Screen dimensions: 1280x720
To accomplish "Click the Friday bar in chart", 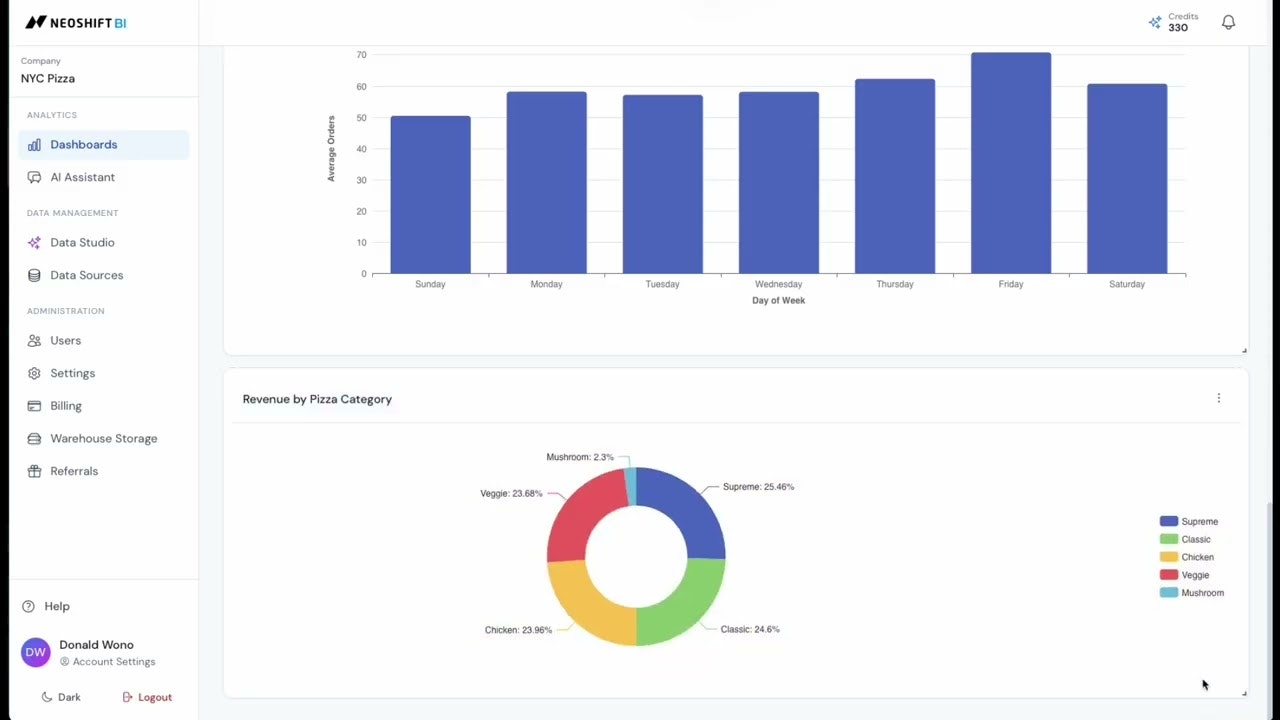I will [x=1011, y=163].
